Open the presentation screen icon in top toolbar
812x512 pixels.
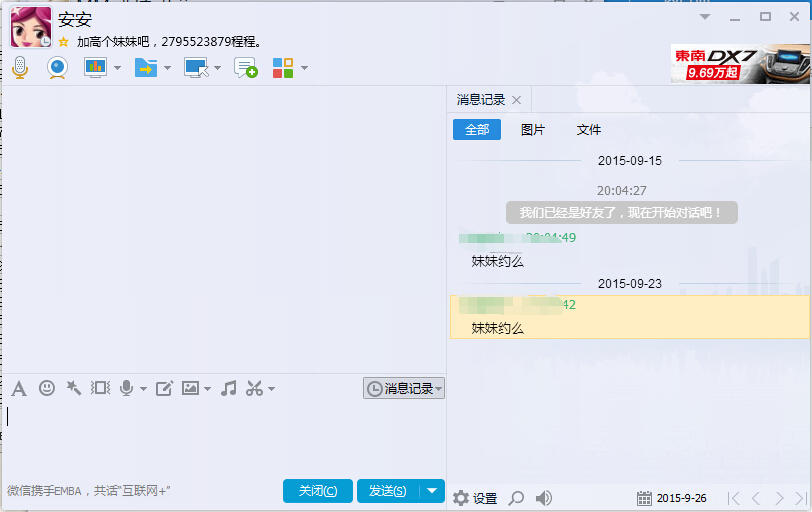tap(95, 67)
